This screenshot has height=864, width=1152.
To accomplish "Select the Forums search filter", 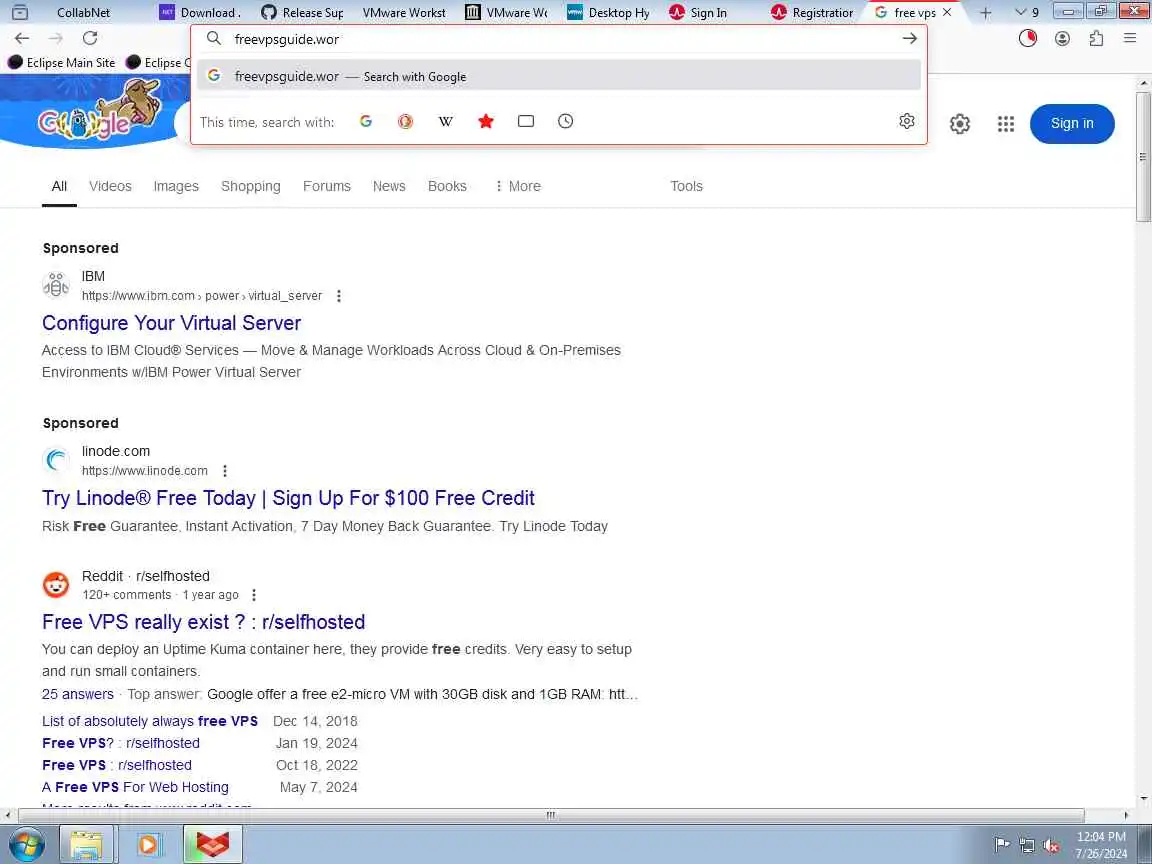I will click(x=327, y=187).
